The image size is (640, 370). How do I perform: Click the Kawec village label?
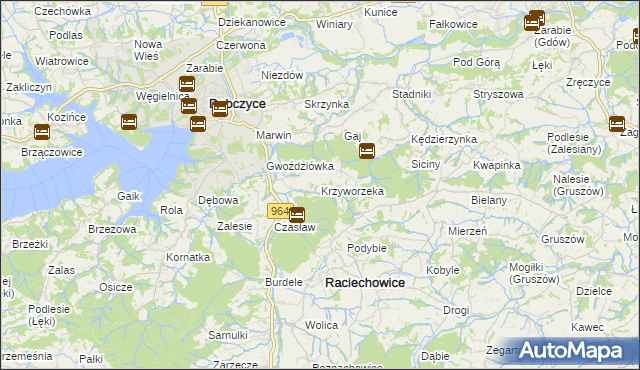[587, 327]
